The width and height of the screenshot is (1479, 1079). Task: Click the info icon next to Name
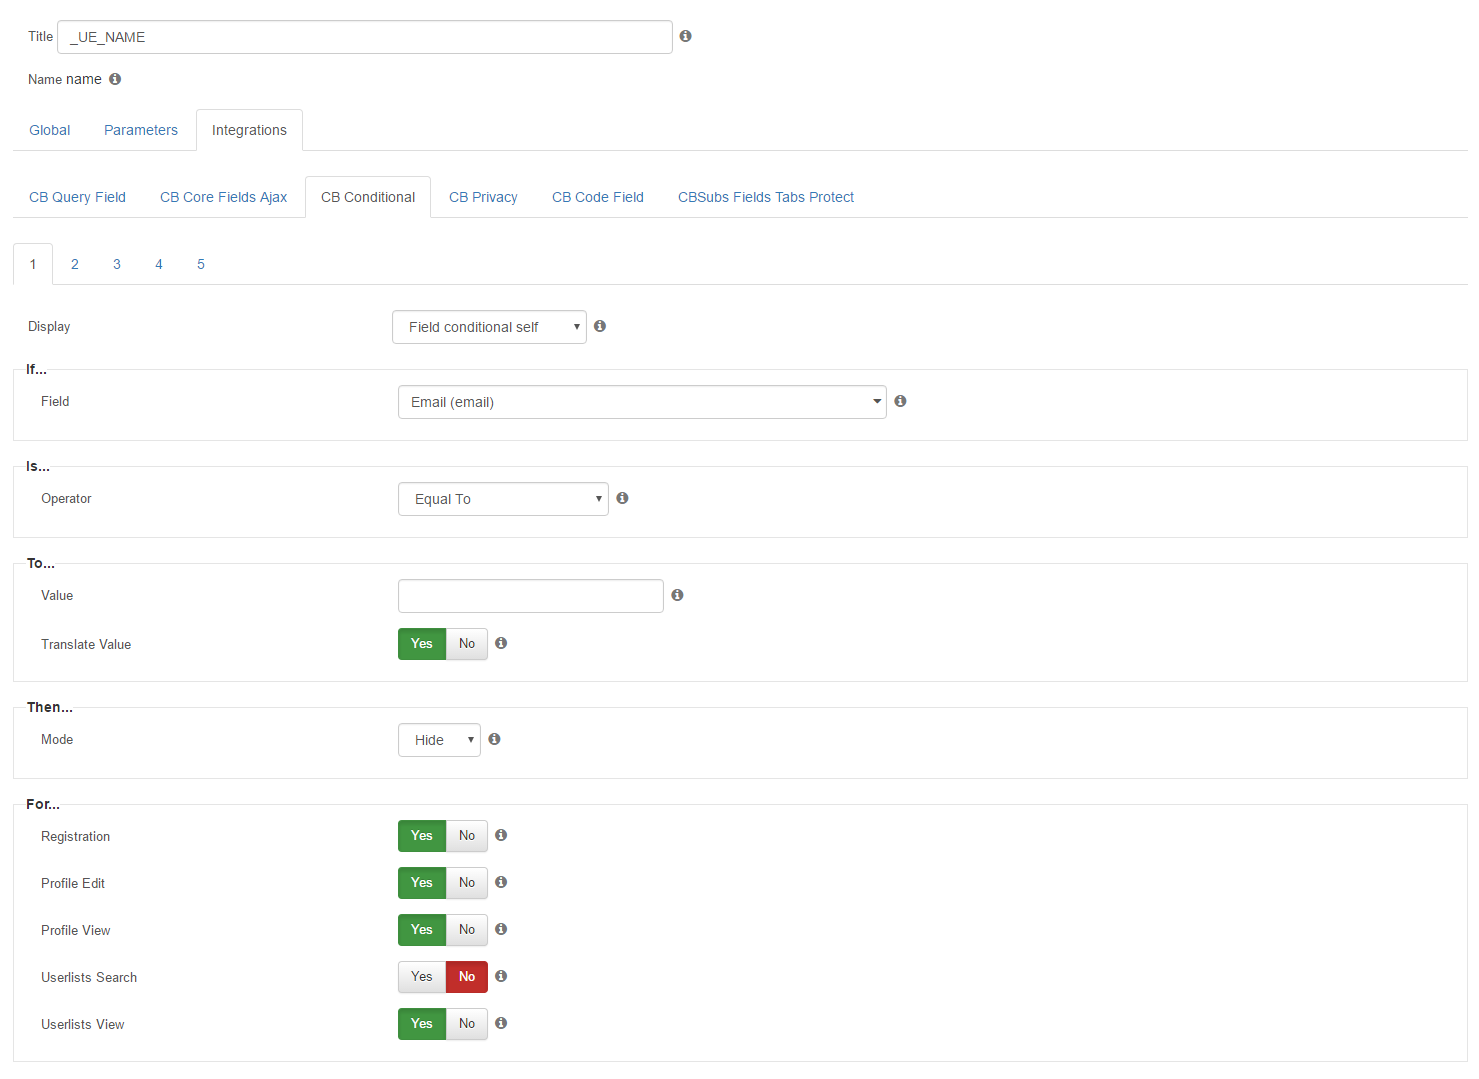(x=115, y=79)
